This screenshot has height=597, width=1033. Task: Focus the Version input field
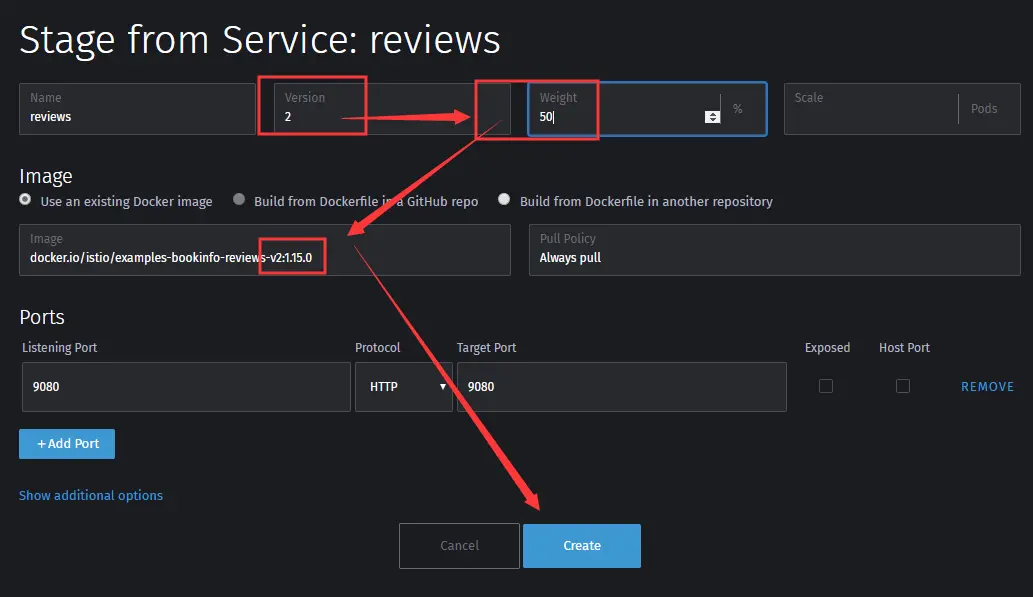click(x=392, y=109)
